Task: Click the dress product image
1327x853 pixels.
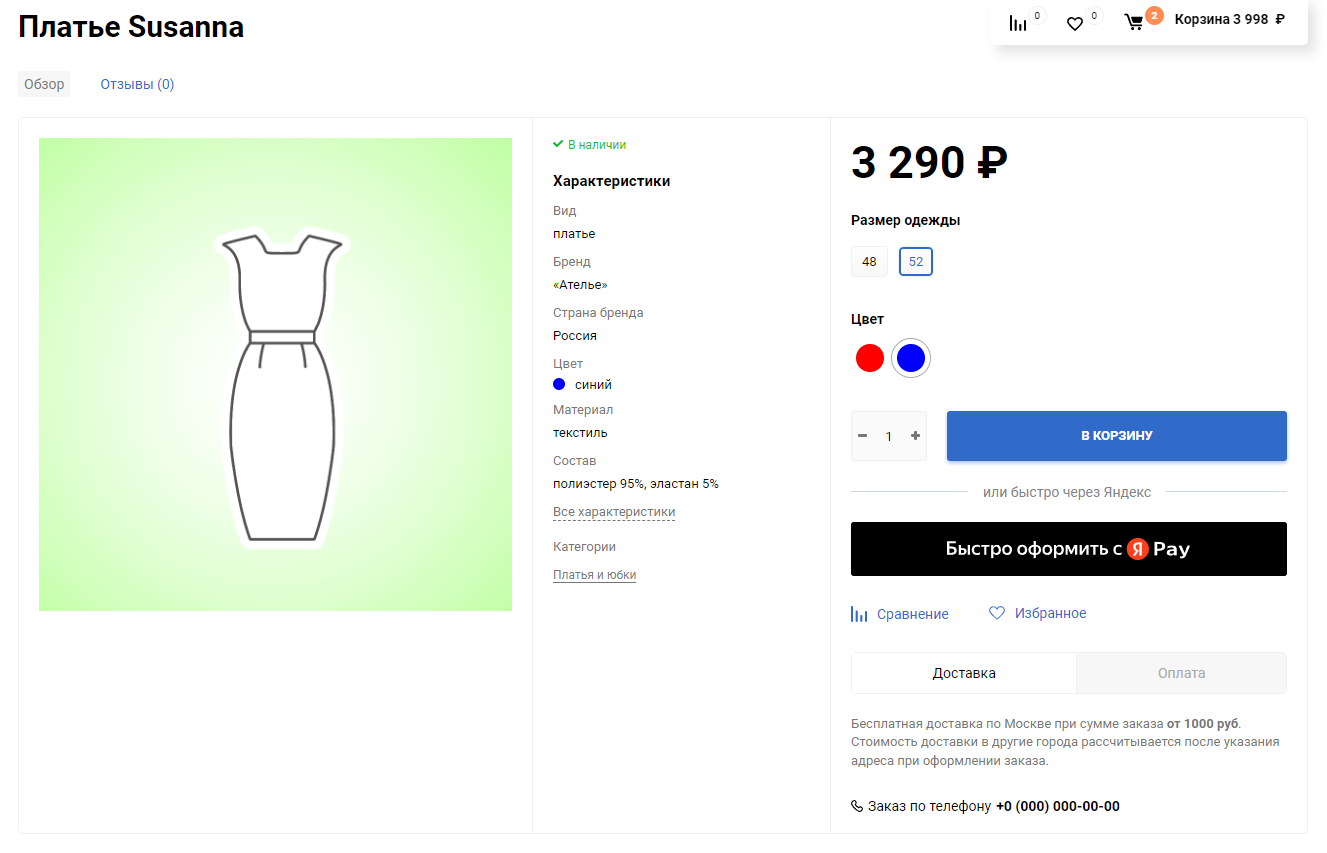Action: [x=275, y=374]
